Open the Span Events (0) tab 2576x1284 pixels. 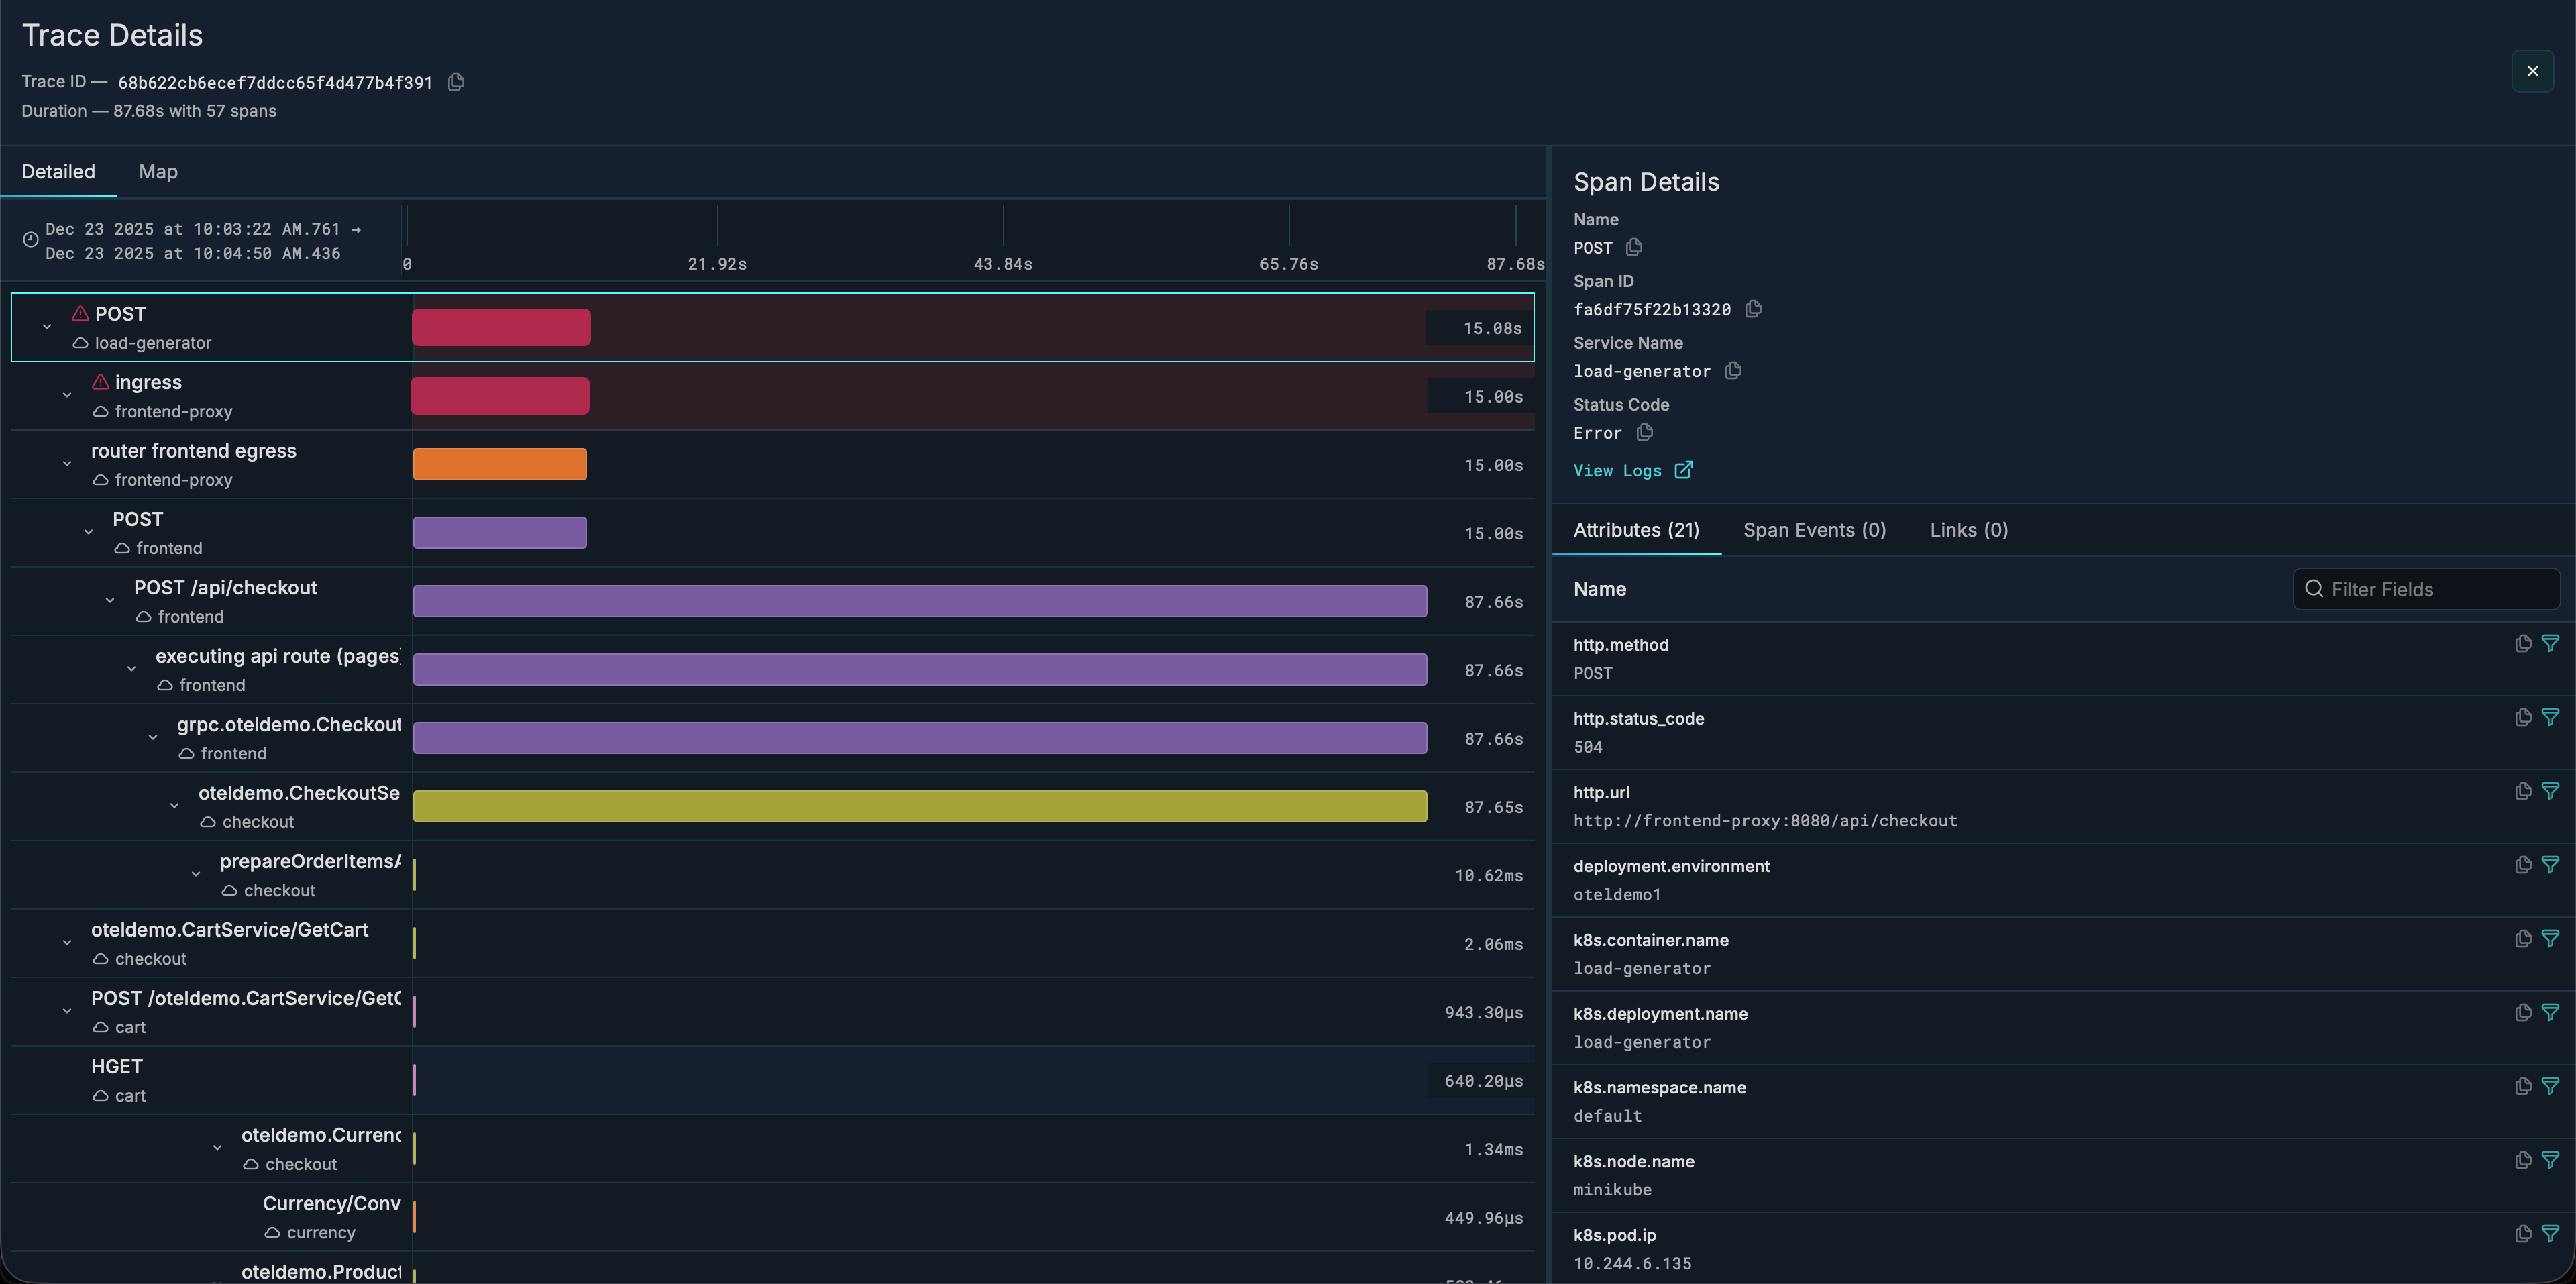(x=1814, y=530)
